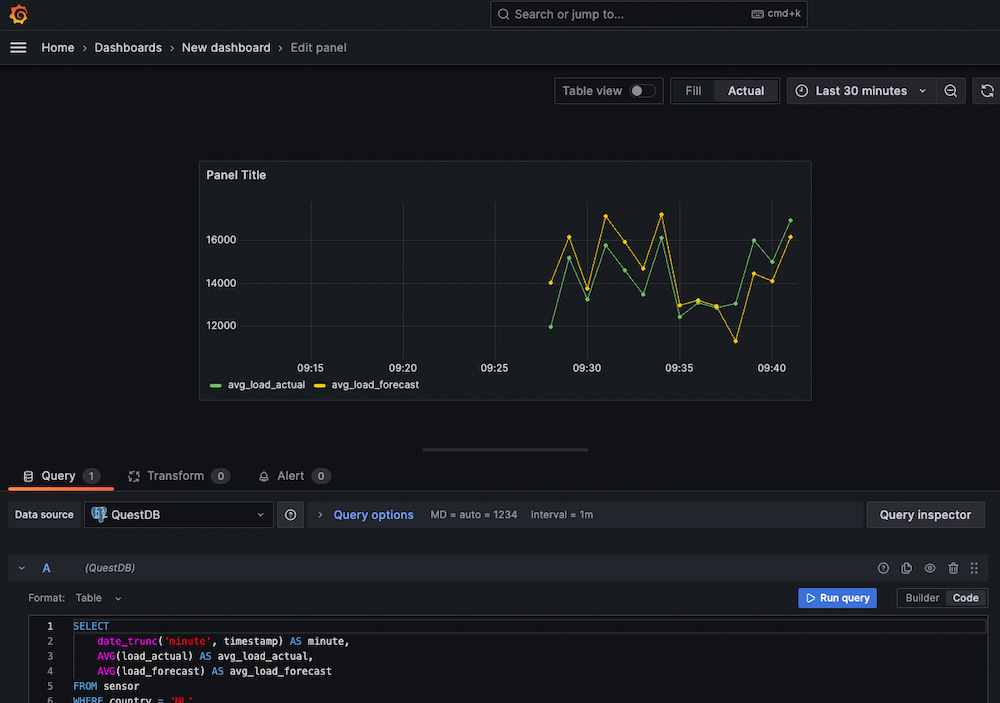
Task: Toggle the Table view switch
Action: point(642,91)
